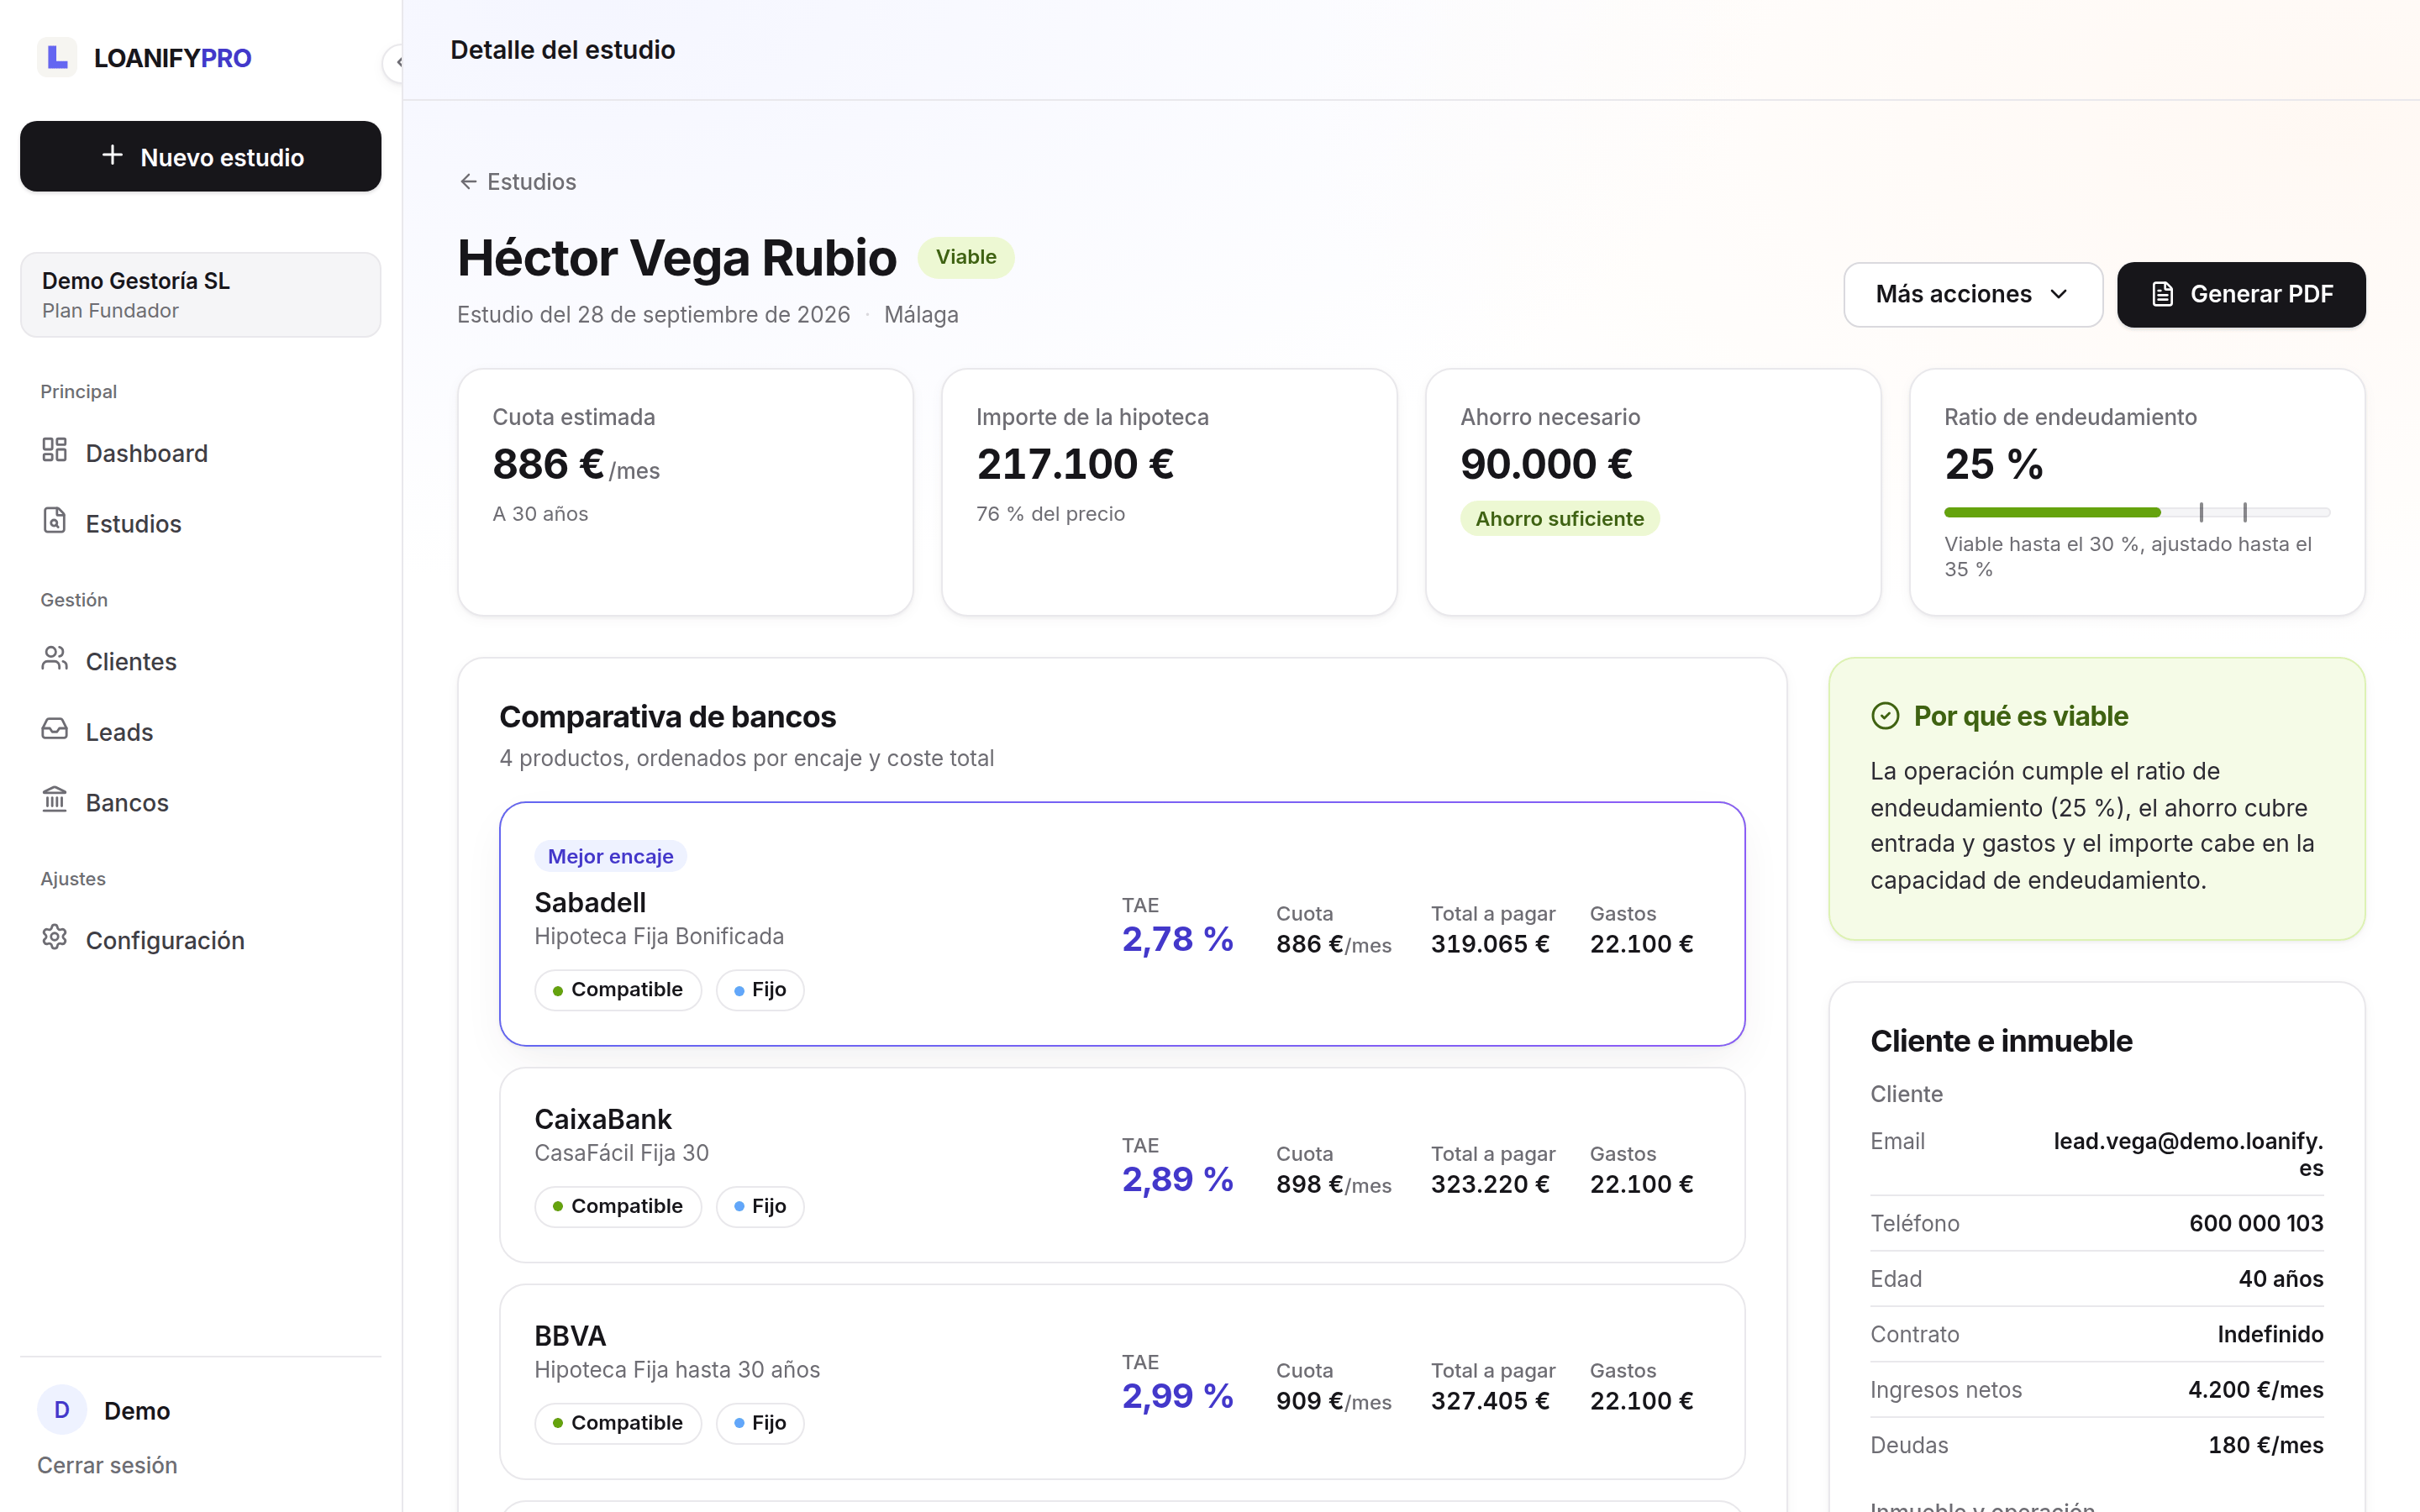Open Configuración settings
Screen dimensions: 2420x1512
click(200, 940)
